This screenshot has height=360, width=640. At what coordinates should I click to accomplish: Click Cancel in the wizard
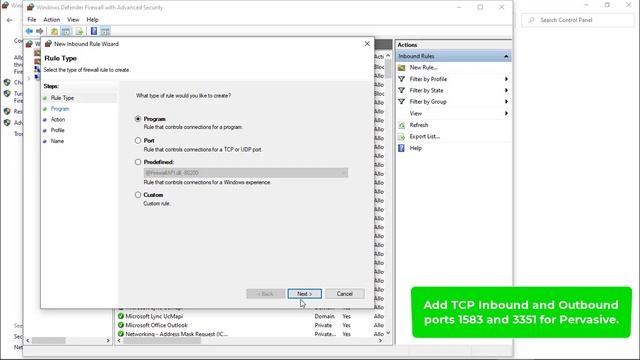(344, 293)
